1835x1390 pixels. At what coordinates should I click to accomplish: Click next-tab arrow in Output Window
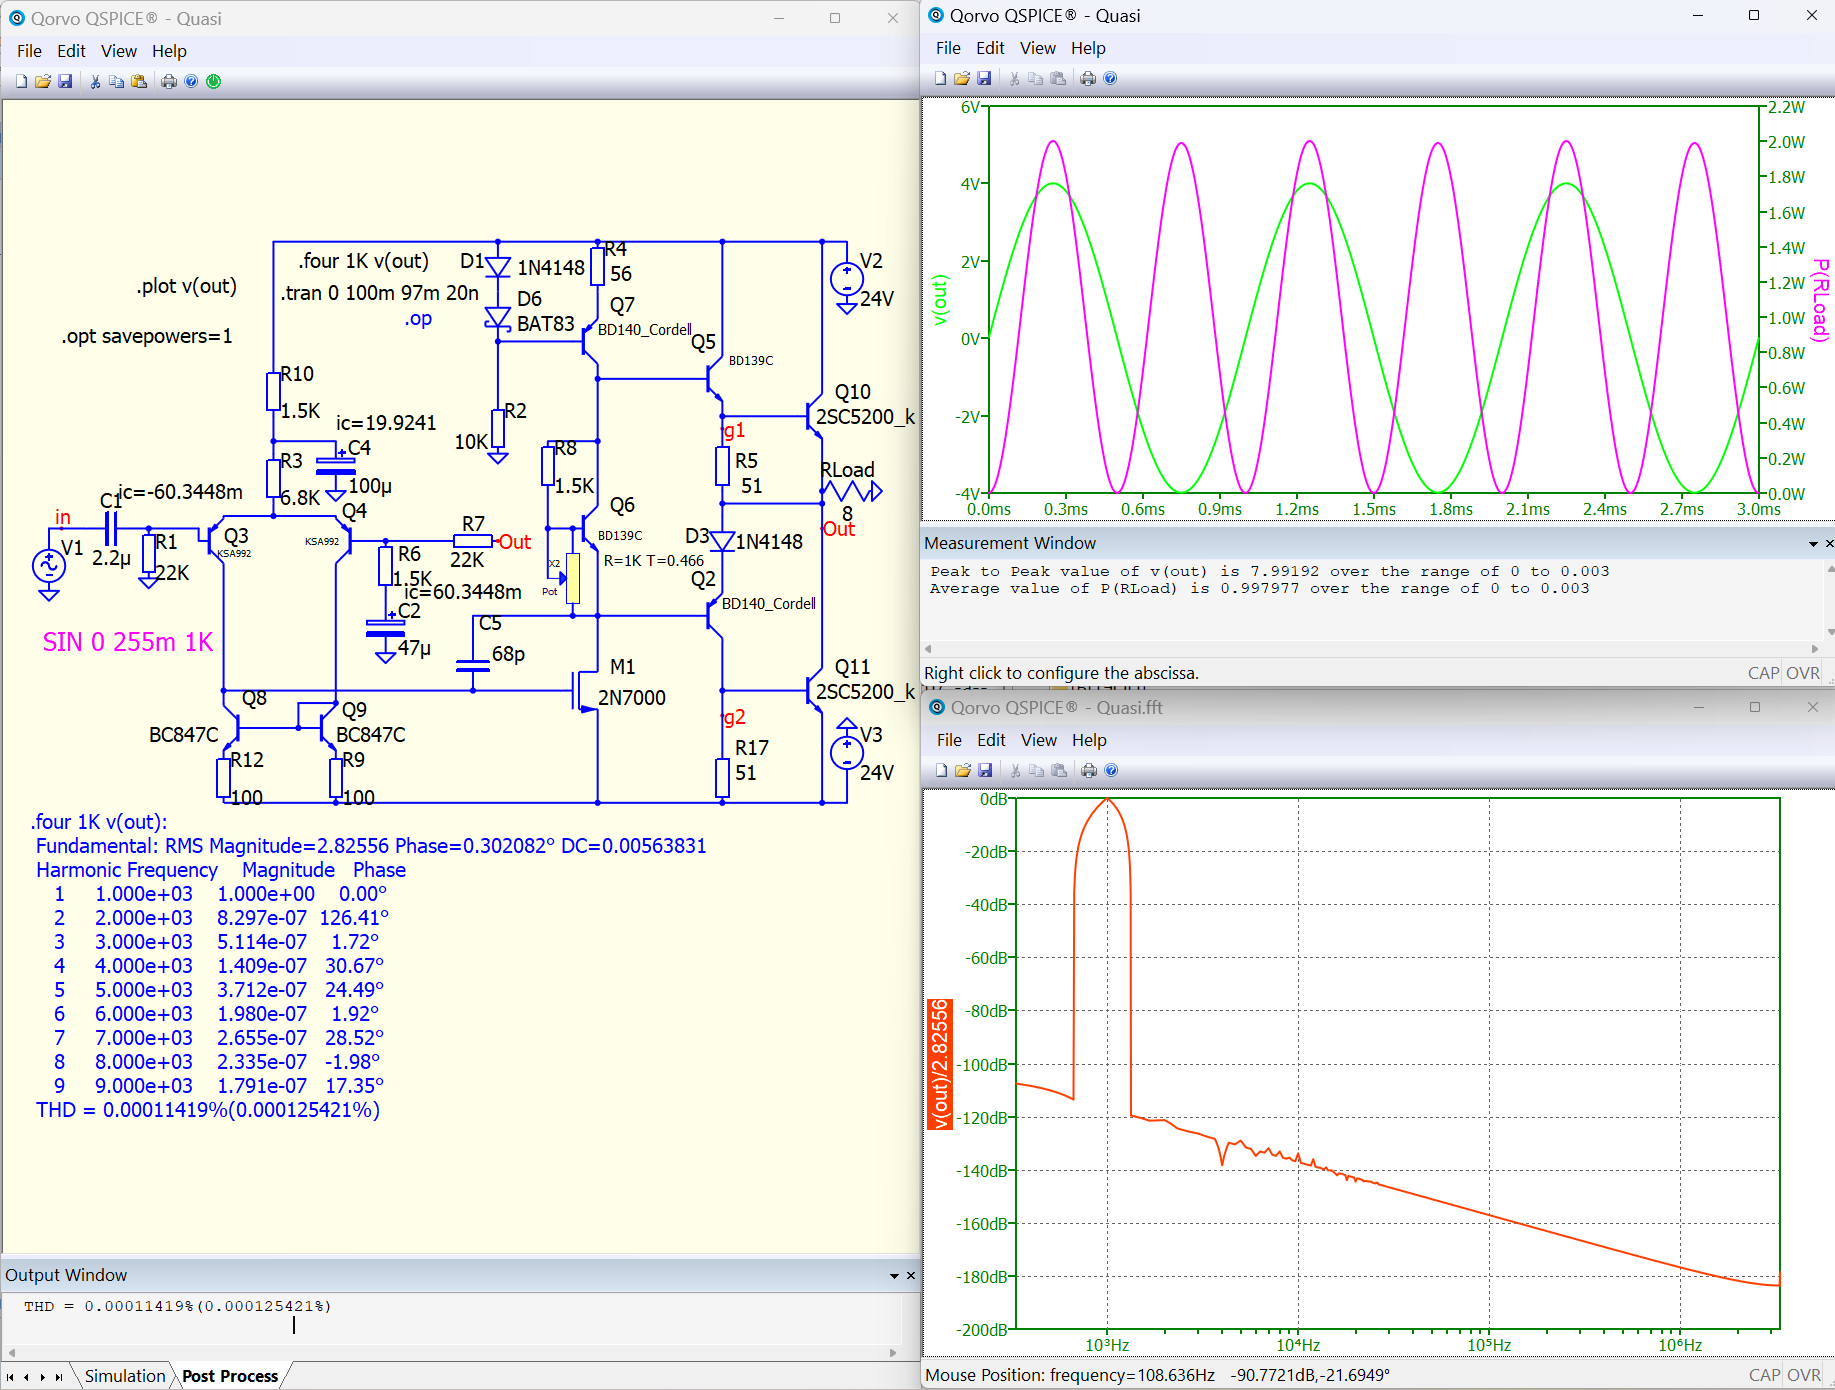point(43,1377)
